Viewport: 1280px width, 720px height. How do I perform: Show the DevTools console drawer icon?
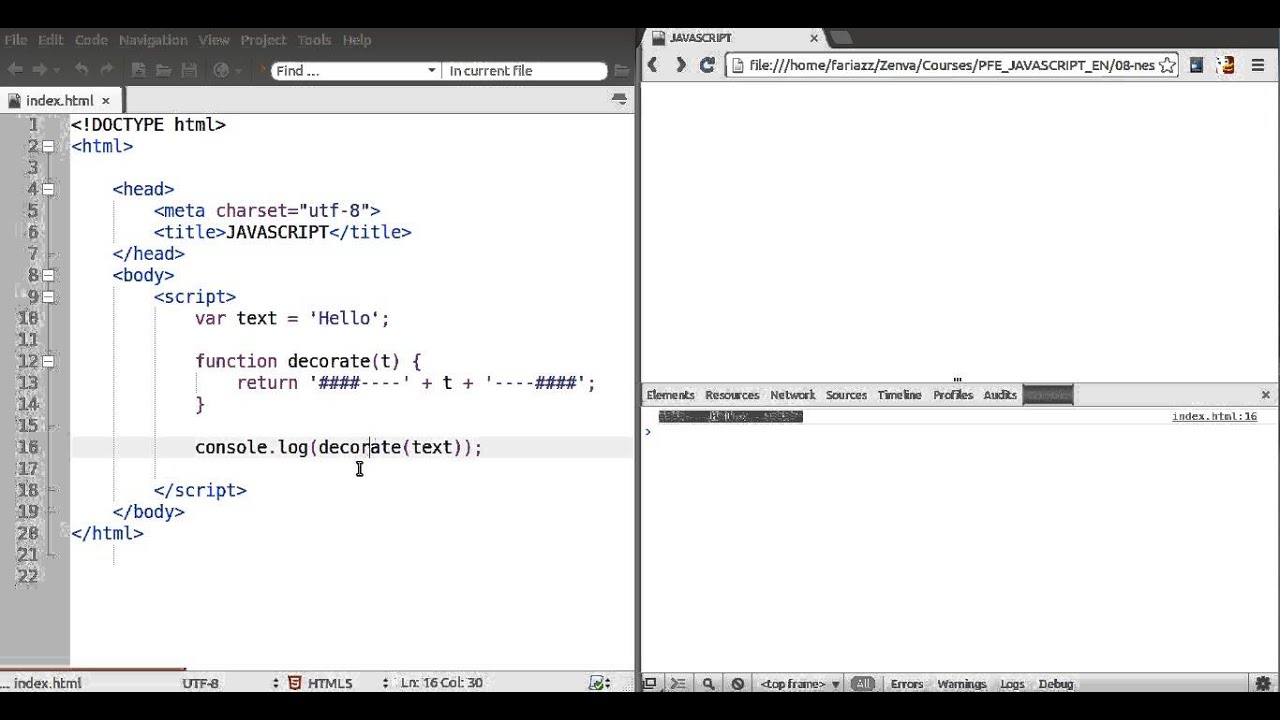point(678,684)
